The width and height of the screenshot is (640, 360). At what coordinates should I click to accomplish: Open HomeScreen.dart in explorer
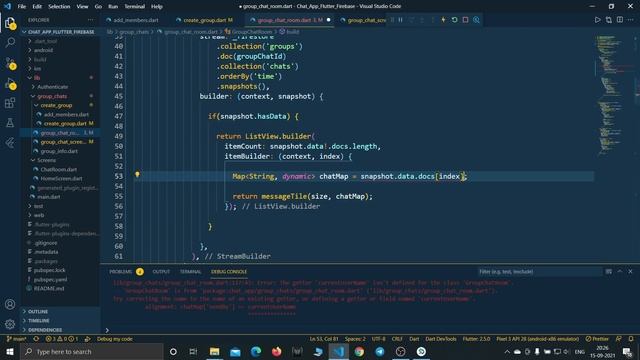coord(61,178)
